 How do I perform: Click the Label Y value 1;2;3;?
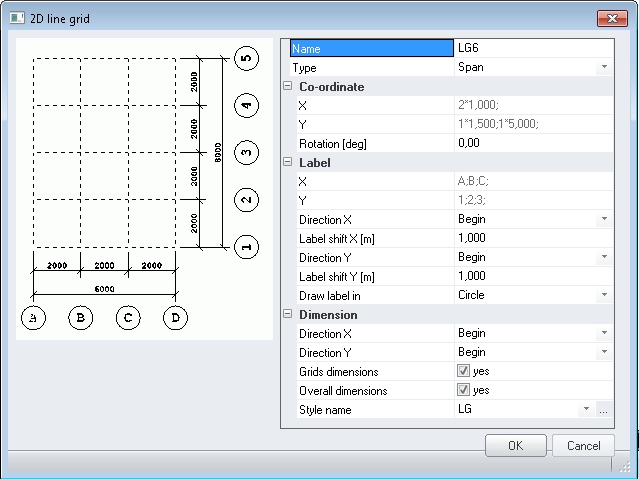click(x=533, y=200)
